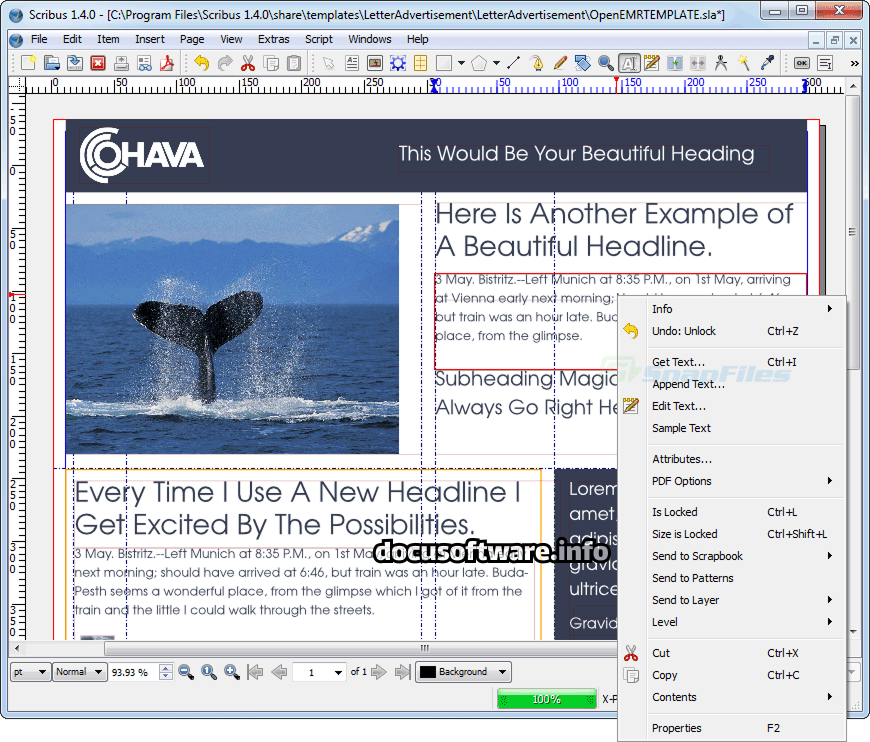The width and height of the screenshot is (870, 742).
Task: Click the Save as PDF toolbar icon
Action: (x=167, y=63)
